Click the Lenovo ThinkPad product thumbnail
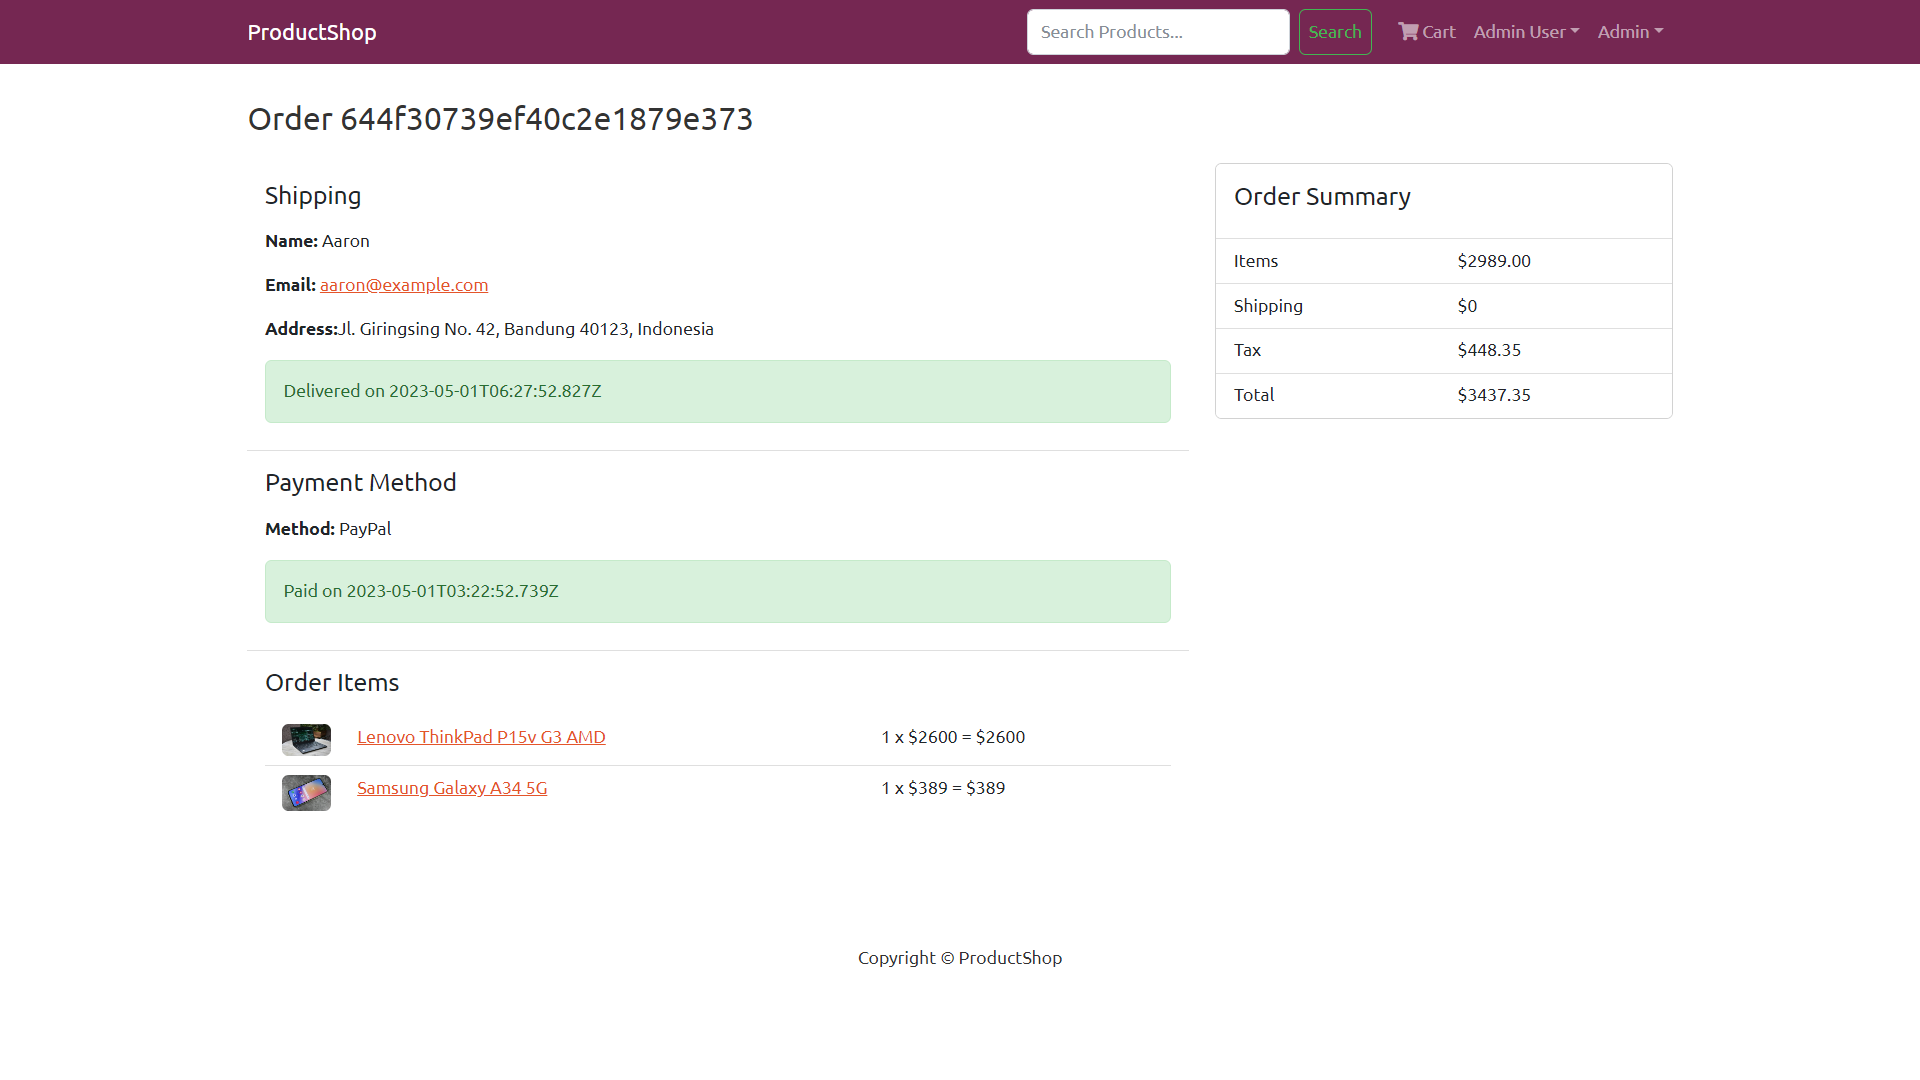Viewport: 1920px width, 1080px height. tap(306, 740)
